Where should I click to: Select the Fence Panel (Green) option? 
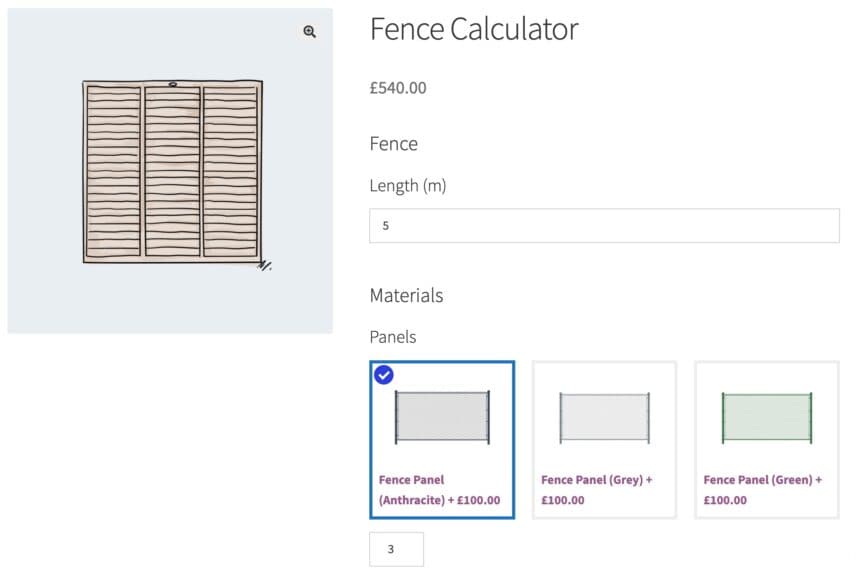pos(766,440)
